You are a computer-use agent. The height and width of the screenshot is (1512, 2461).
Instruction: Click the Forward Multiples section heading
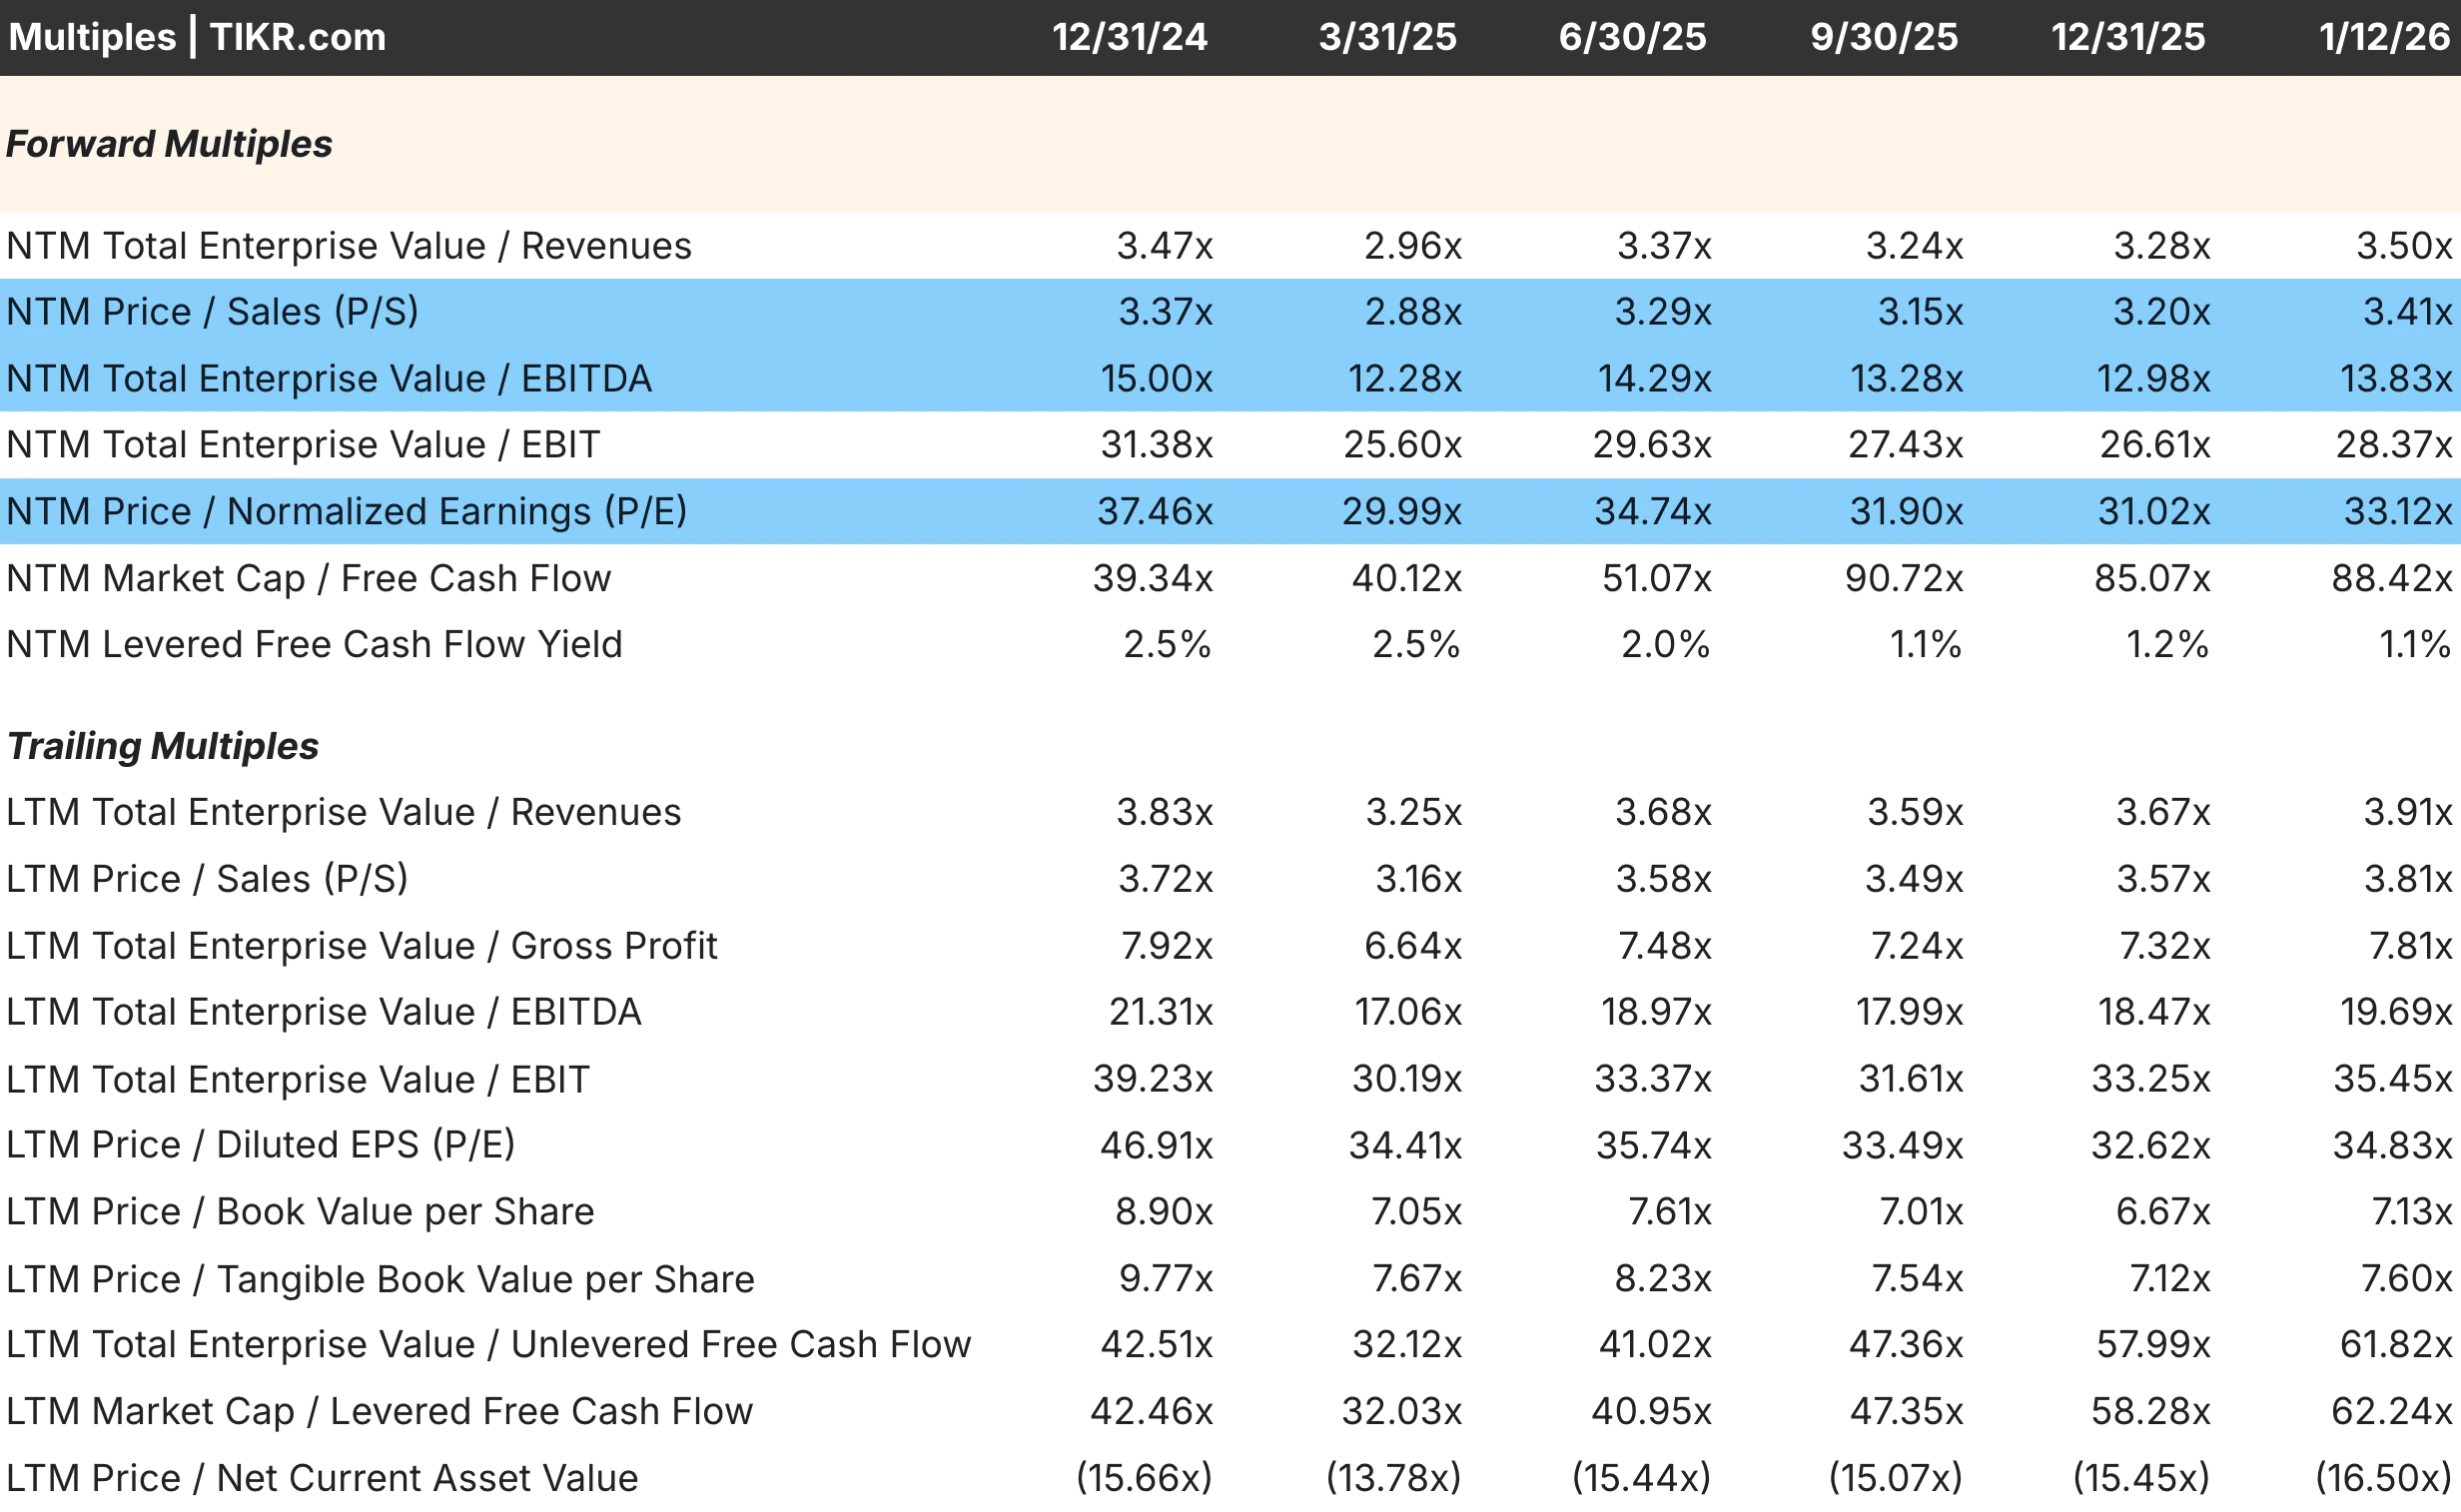[x=169, y=144]
